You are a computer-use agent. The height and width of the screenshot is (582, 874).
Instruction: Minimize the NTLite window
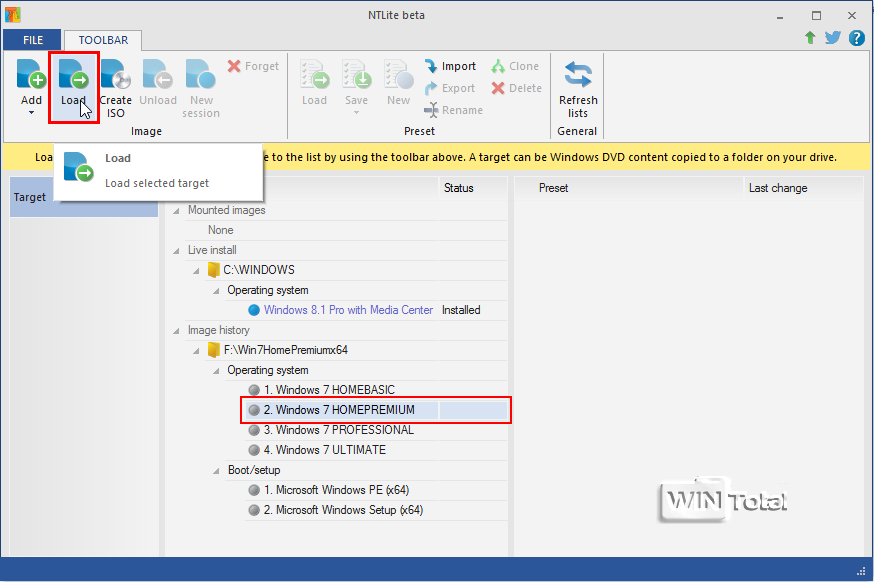(780, 16)
